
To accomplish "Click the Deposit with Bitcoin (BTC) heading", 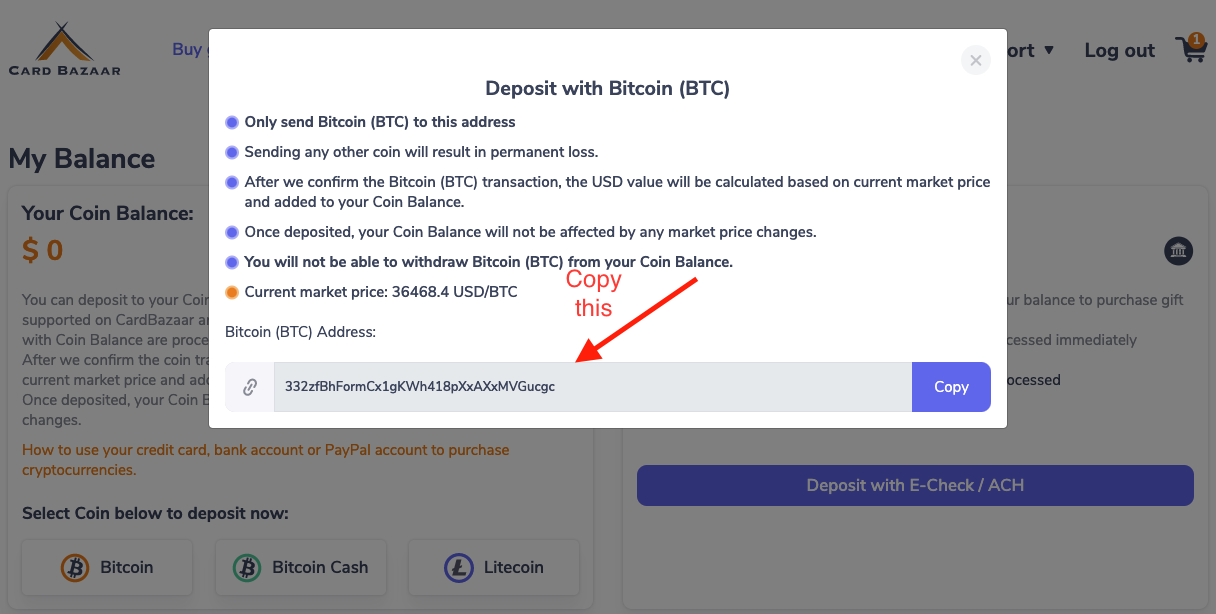I will click(607, 88).
